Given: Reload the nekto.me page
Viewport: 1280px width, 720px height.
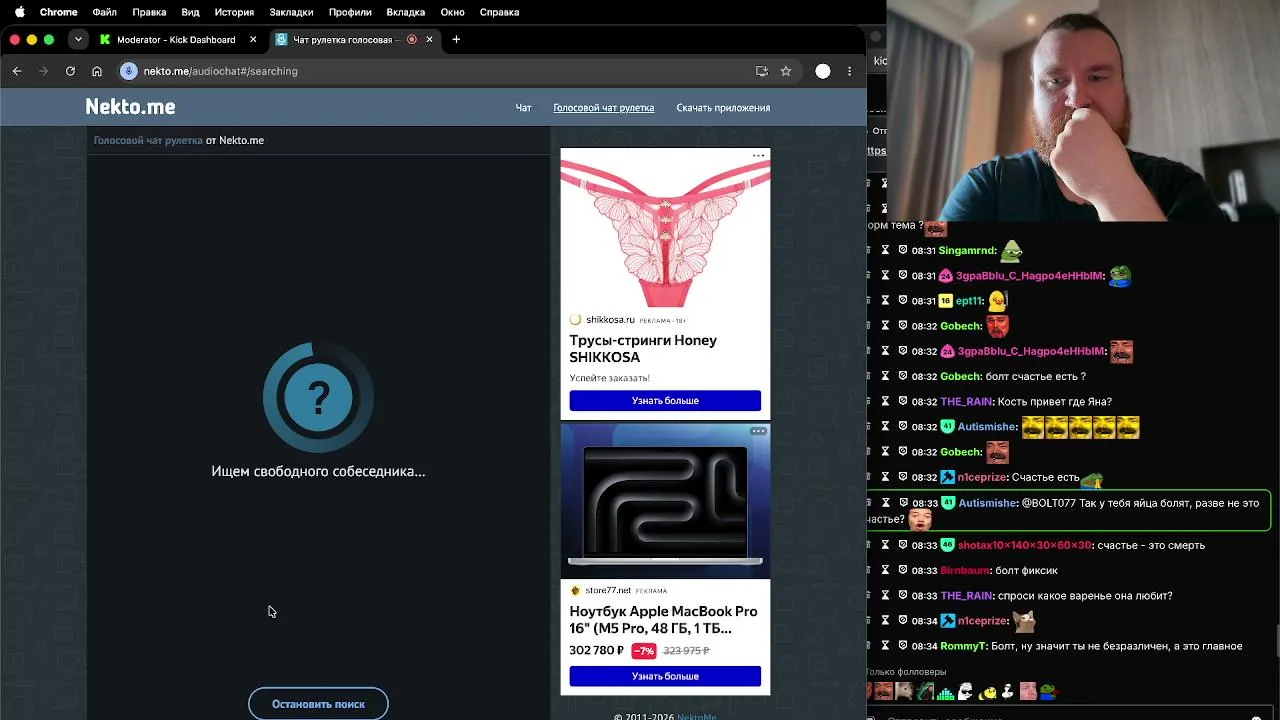Looking at the screenshot, I should click(70, 71).
